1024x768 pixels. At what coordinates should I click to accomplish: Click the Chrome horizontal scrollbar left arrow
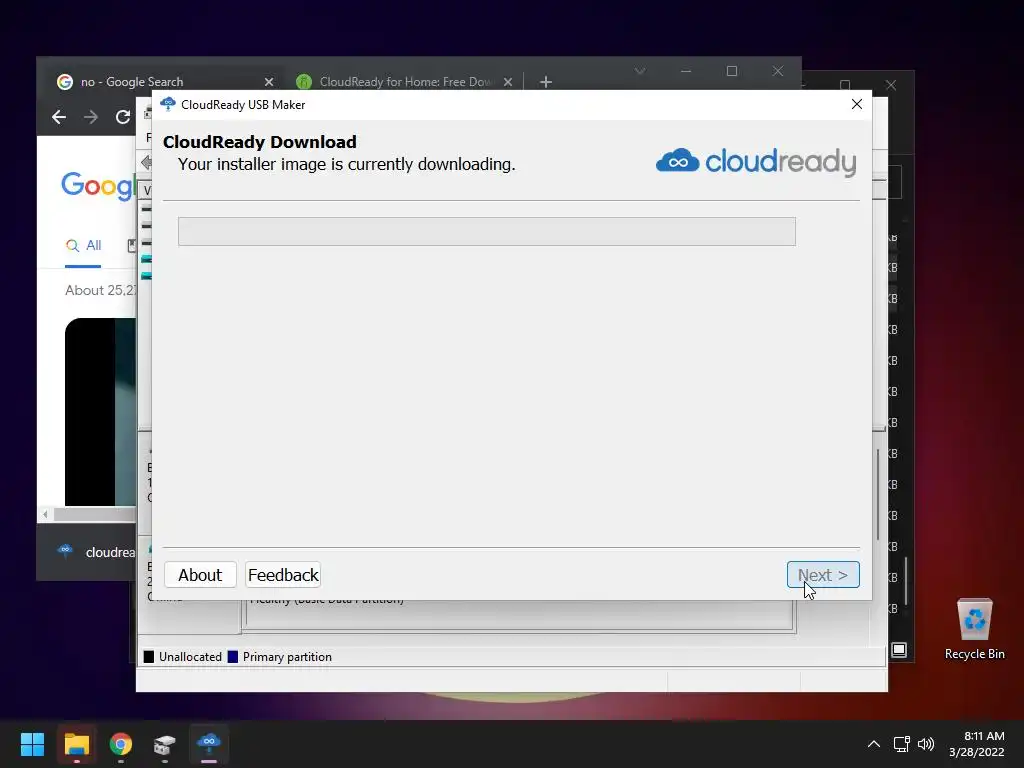[x=45, y=515]
